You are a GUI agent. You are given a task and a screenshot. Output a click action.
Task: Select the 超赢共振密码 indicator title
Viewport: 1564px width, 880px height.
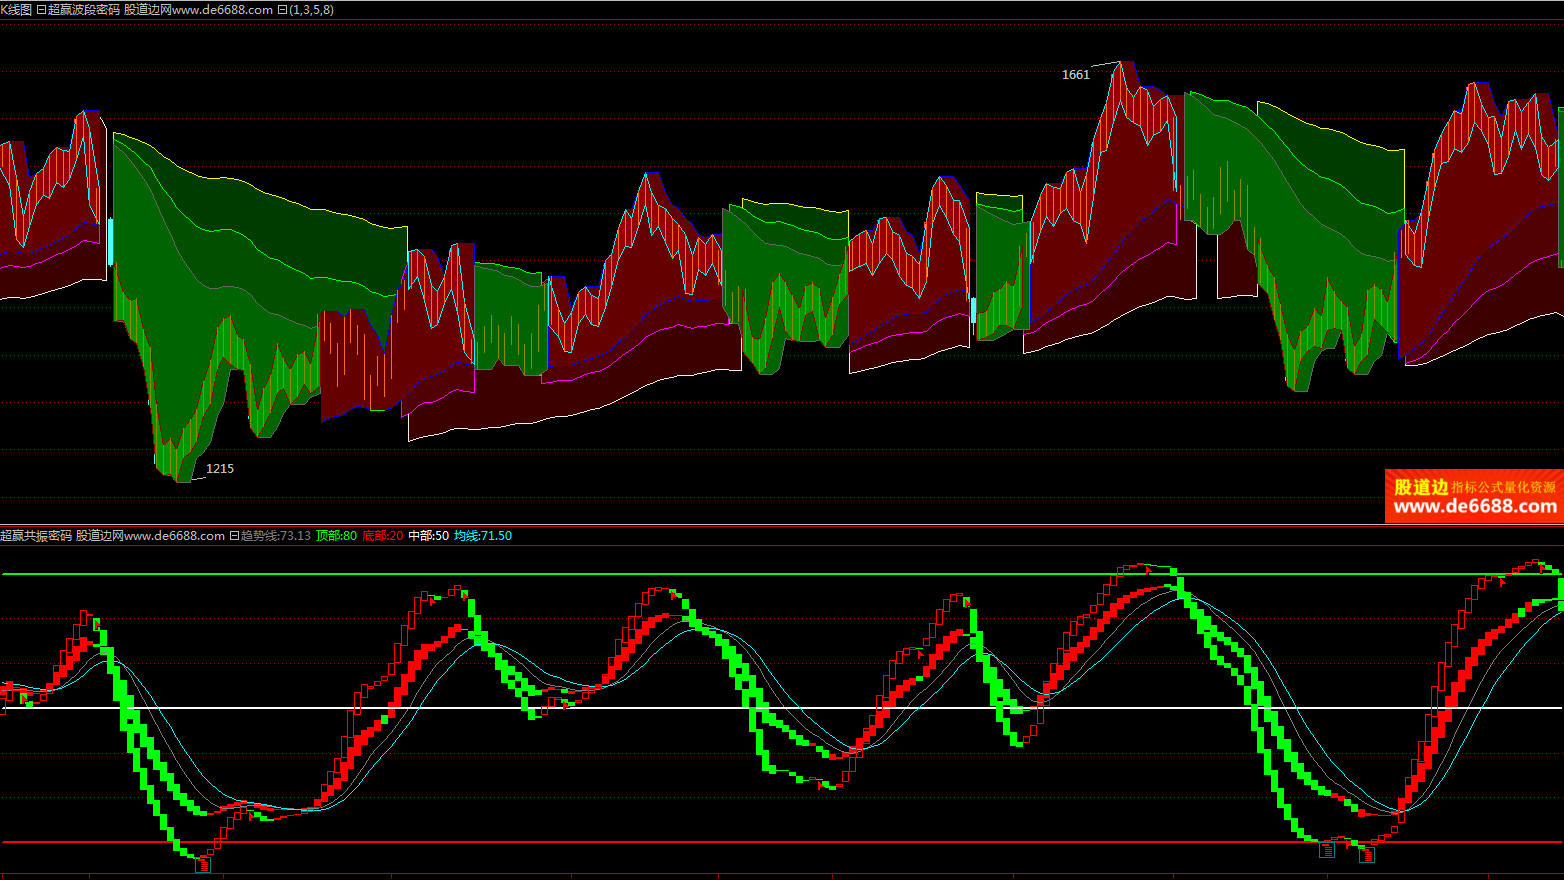36,536
